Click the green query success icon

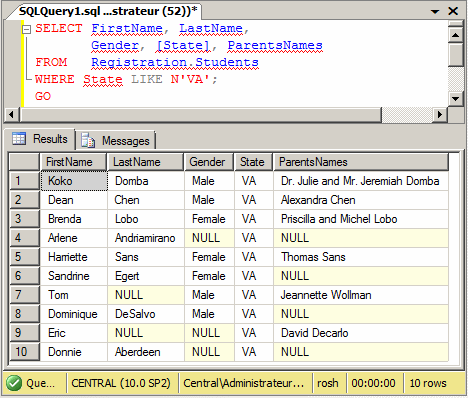[14, 383]
